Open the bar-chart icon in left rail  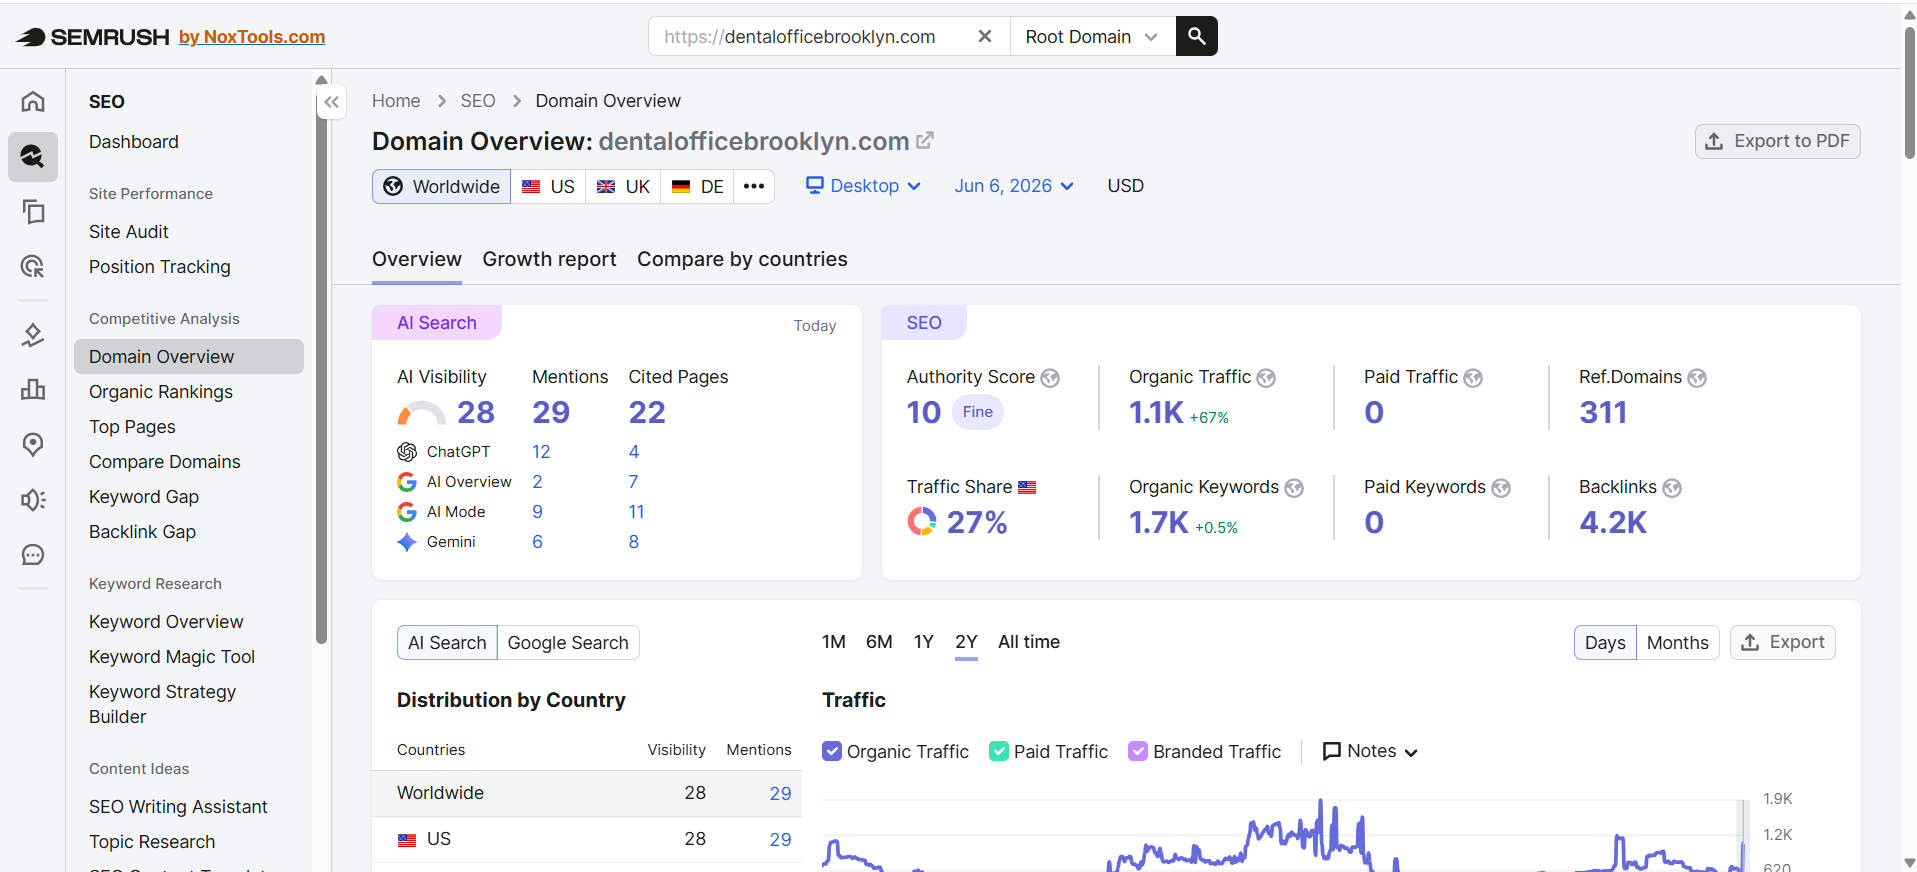(33, 389)
